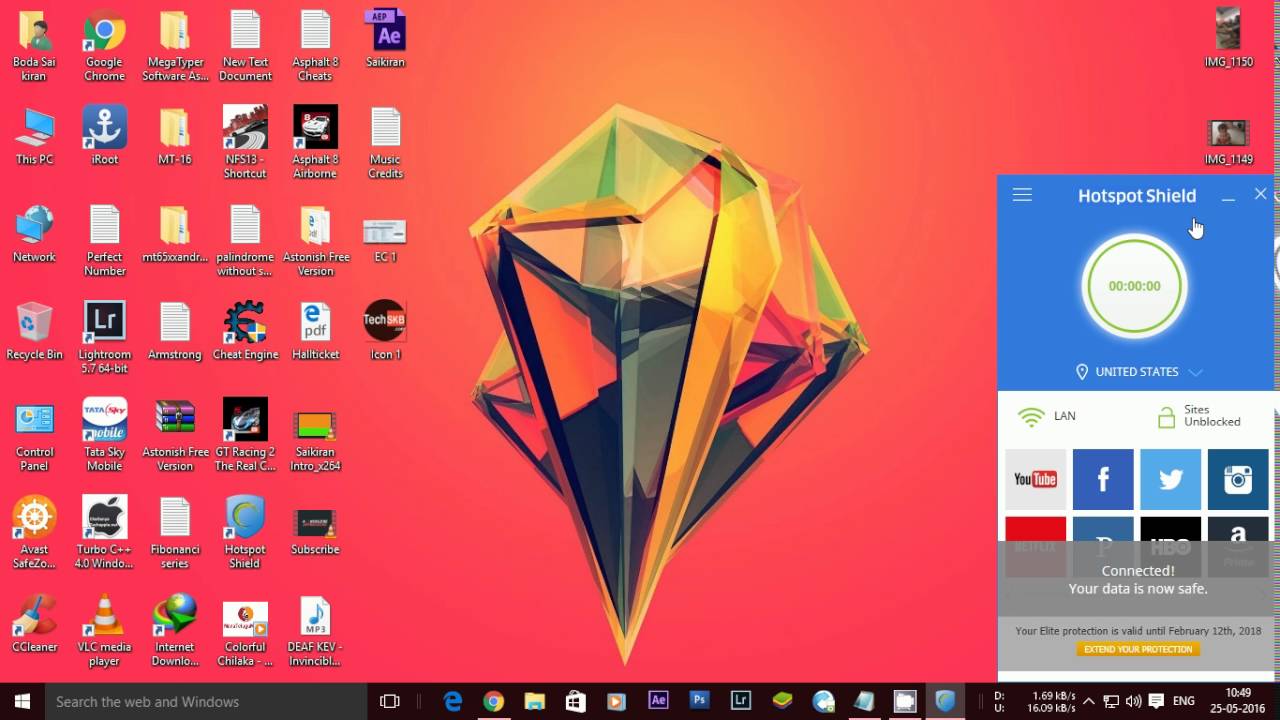Image resolution: width=1280 pixels, height=720 pixels.
Task: Open the Action Center notifications icon
Action: click(1156, 702)
